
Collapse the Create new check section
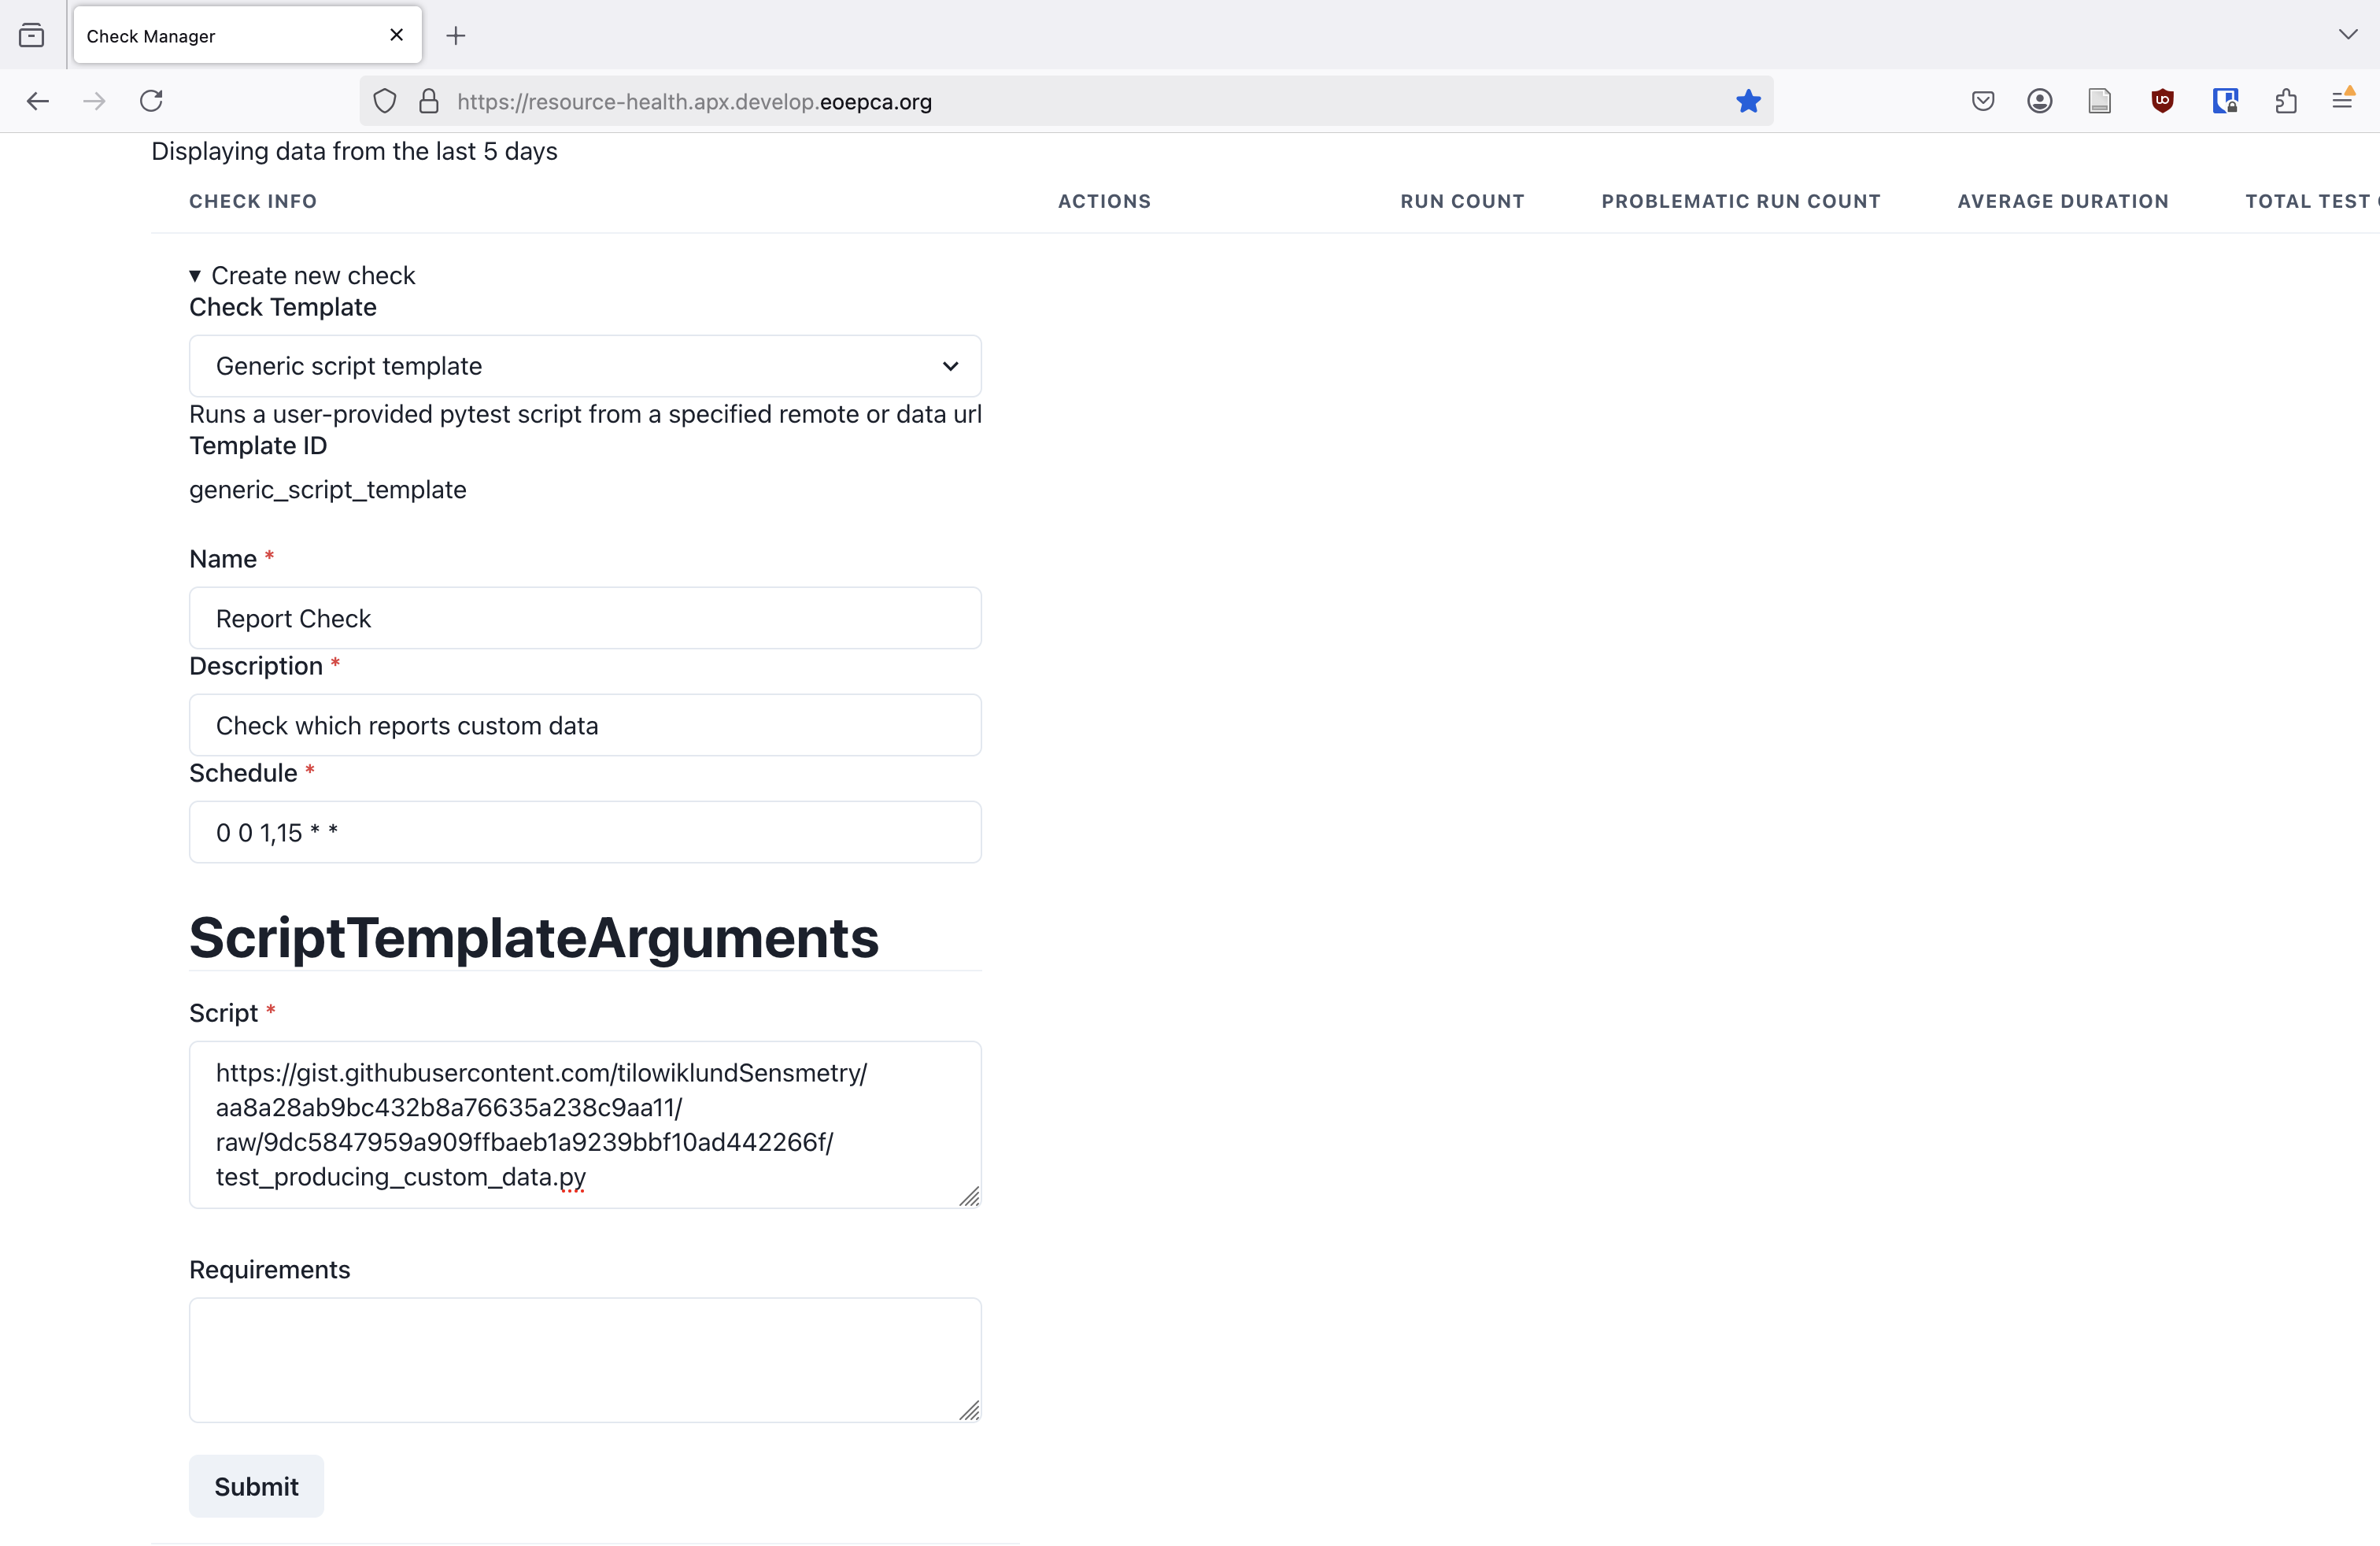pos(302,275)
